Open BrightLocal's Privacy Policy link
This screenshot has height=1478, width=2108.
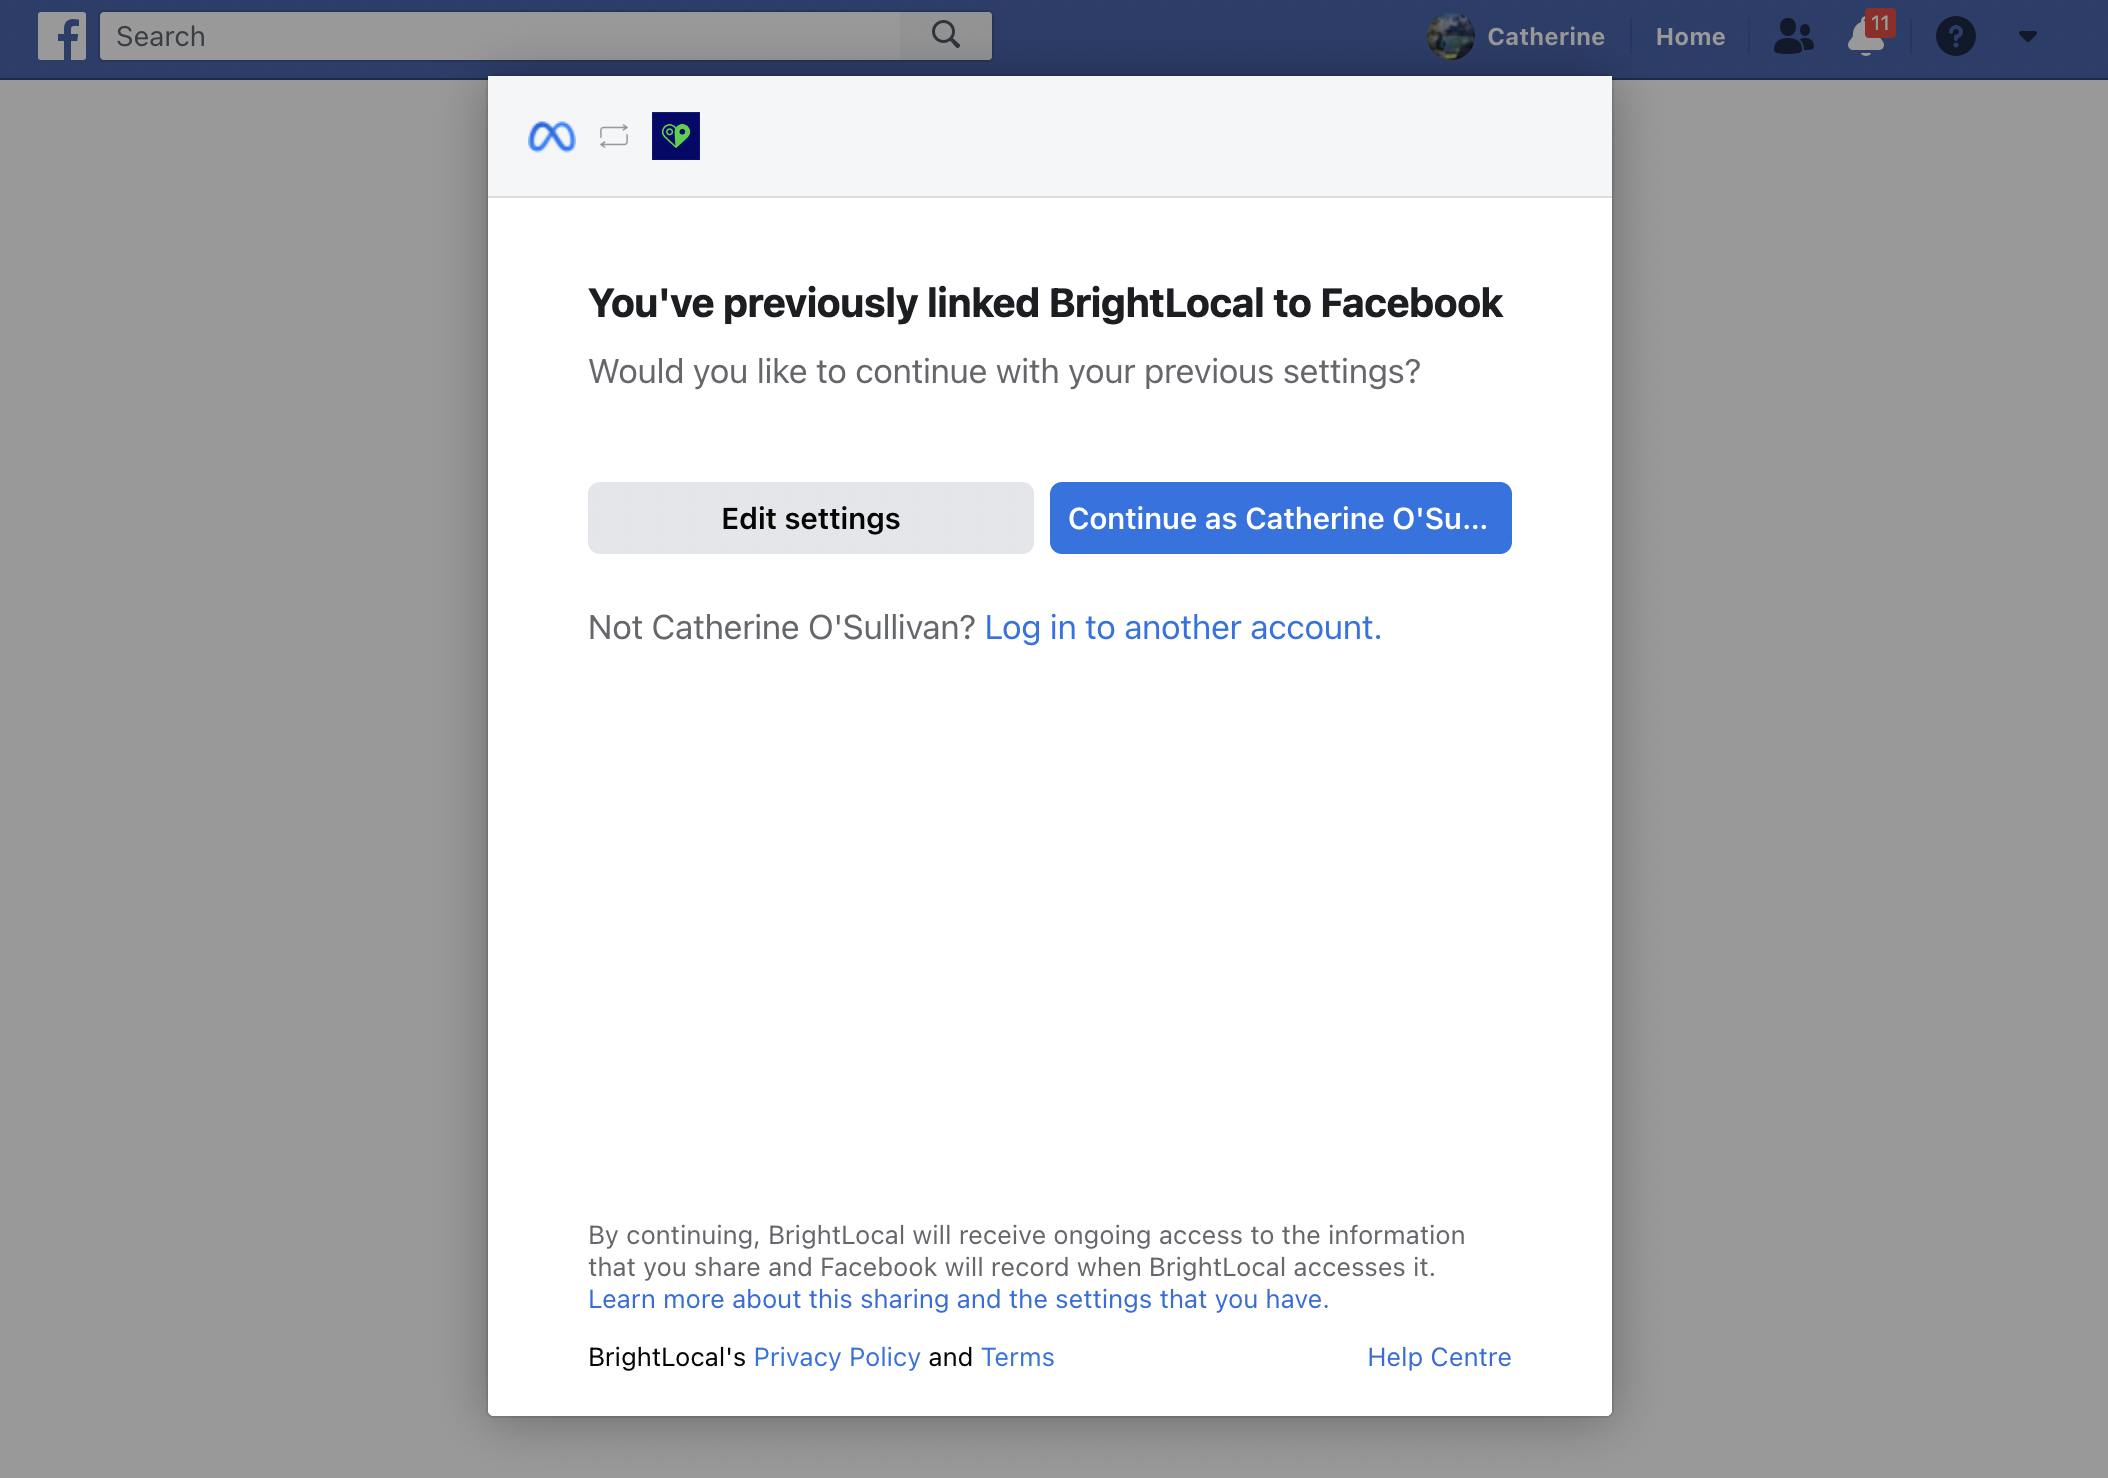click(837, 1357)
